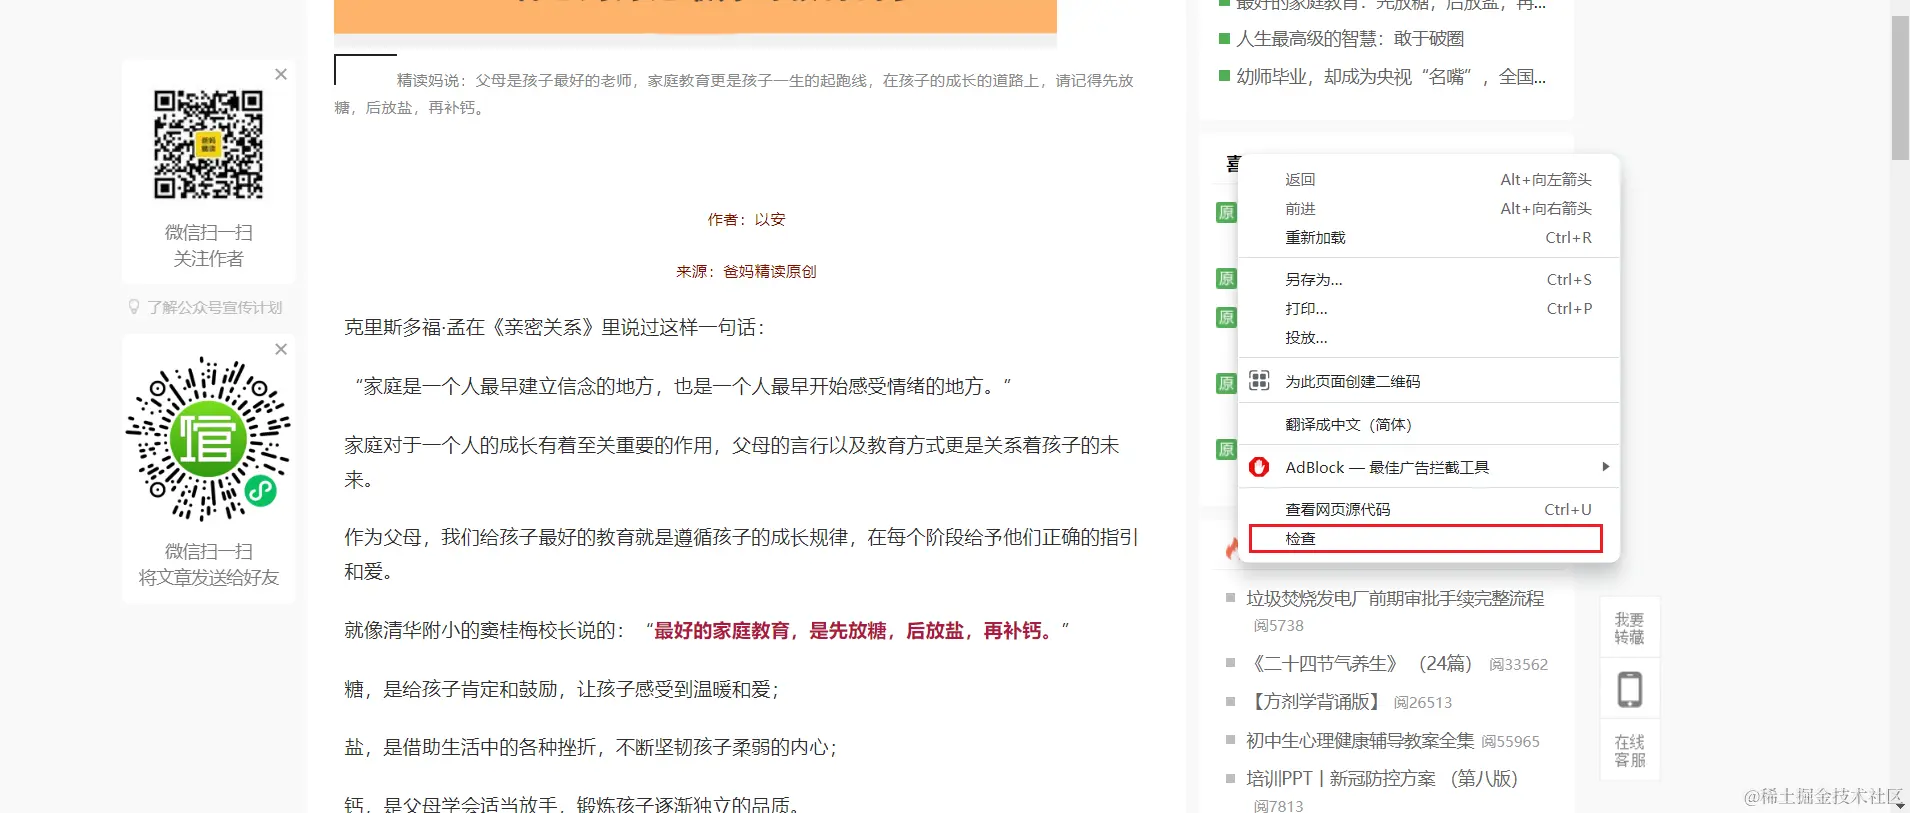Open 垃圾焚烧发电厂前期审批手续完整流程 link
This screenshot has width=1910, height=813.
click(1395, 598)
